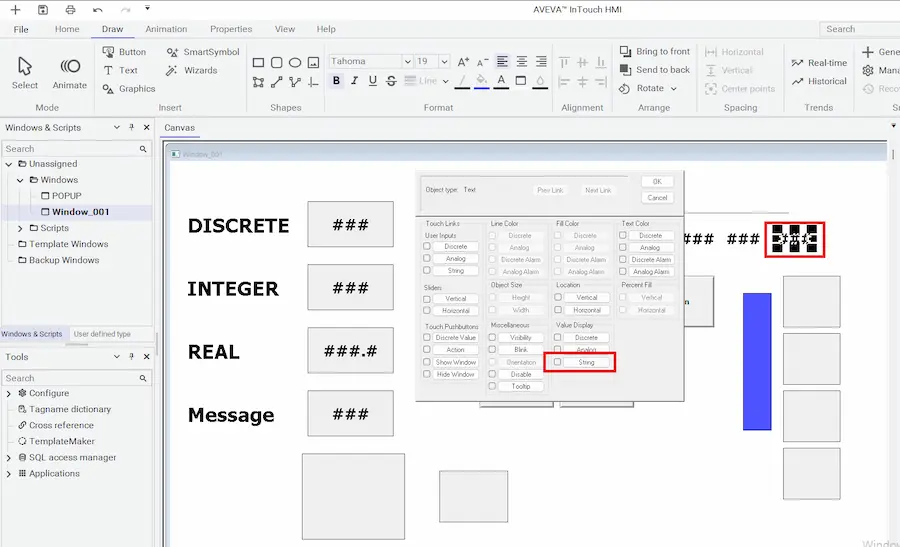Click the Tooltip button in Miscellaneous
This screenshot has height=547, width=900.
tap(521, 386)
